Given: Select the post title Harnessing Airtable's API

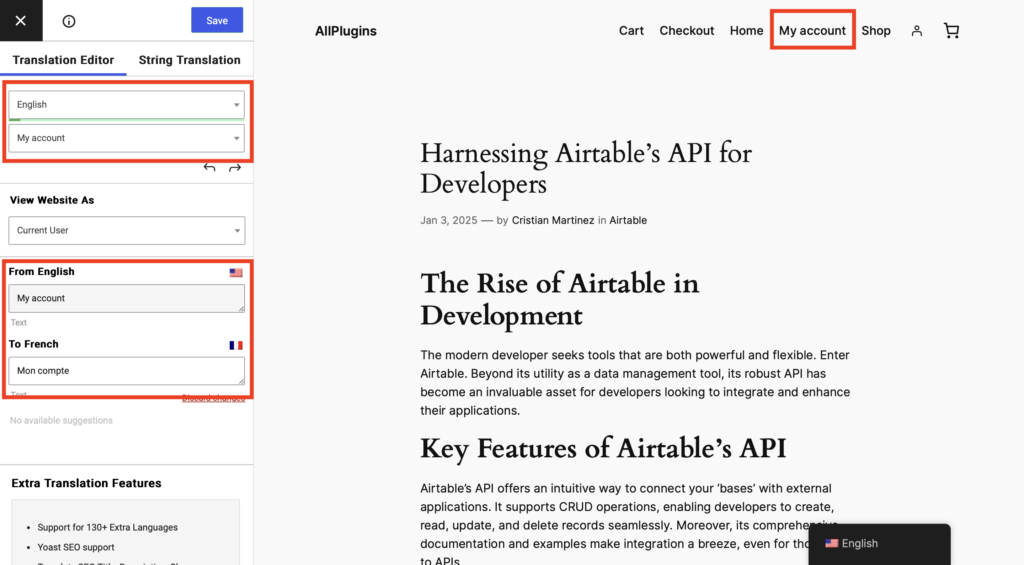Looking at the screenshot, I should [x=586, y=169].
